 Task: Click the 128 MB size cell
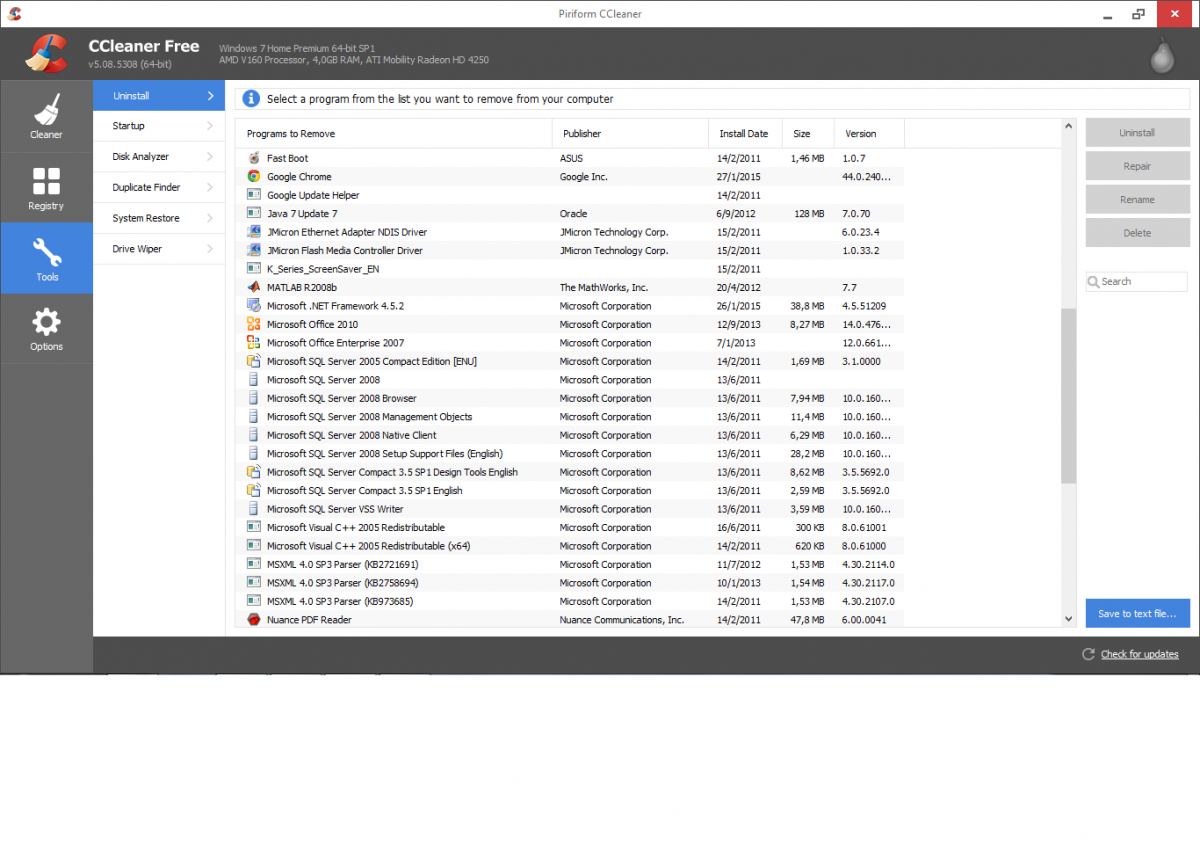(x=808, y=214)
